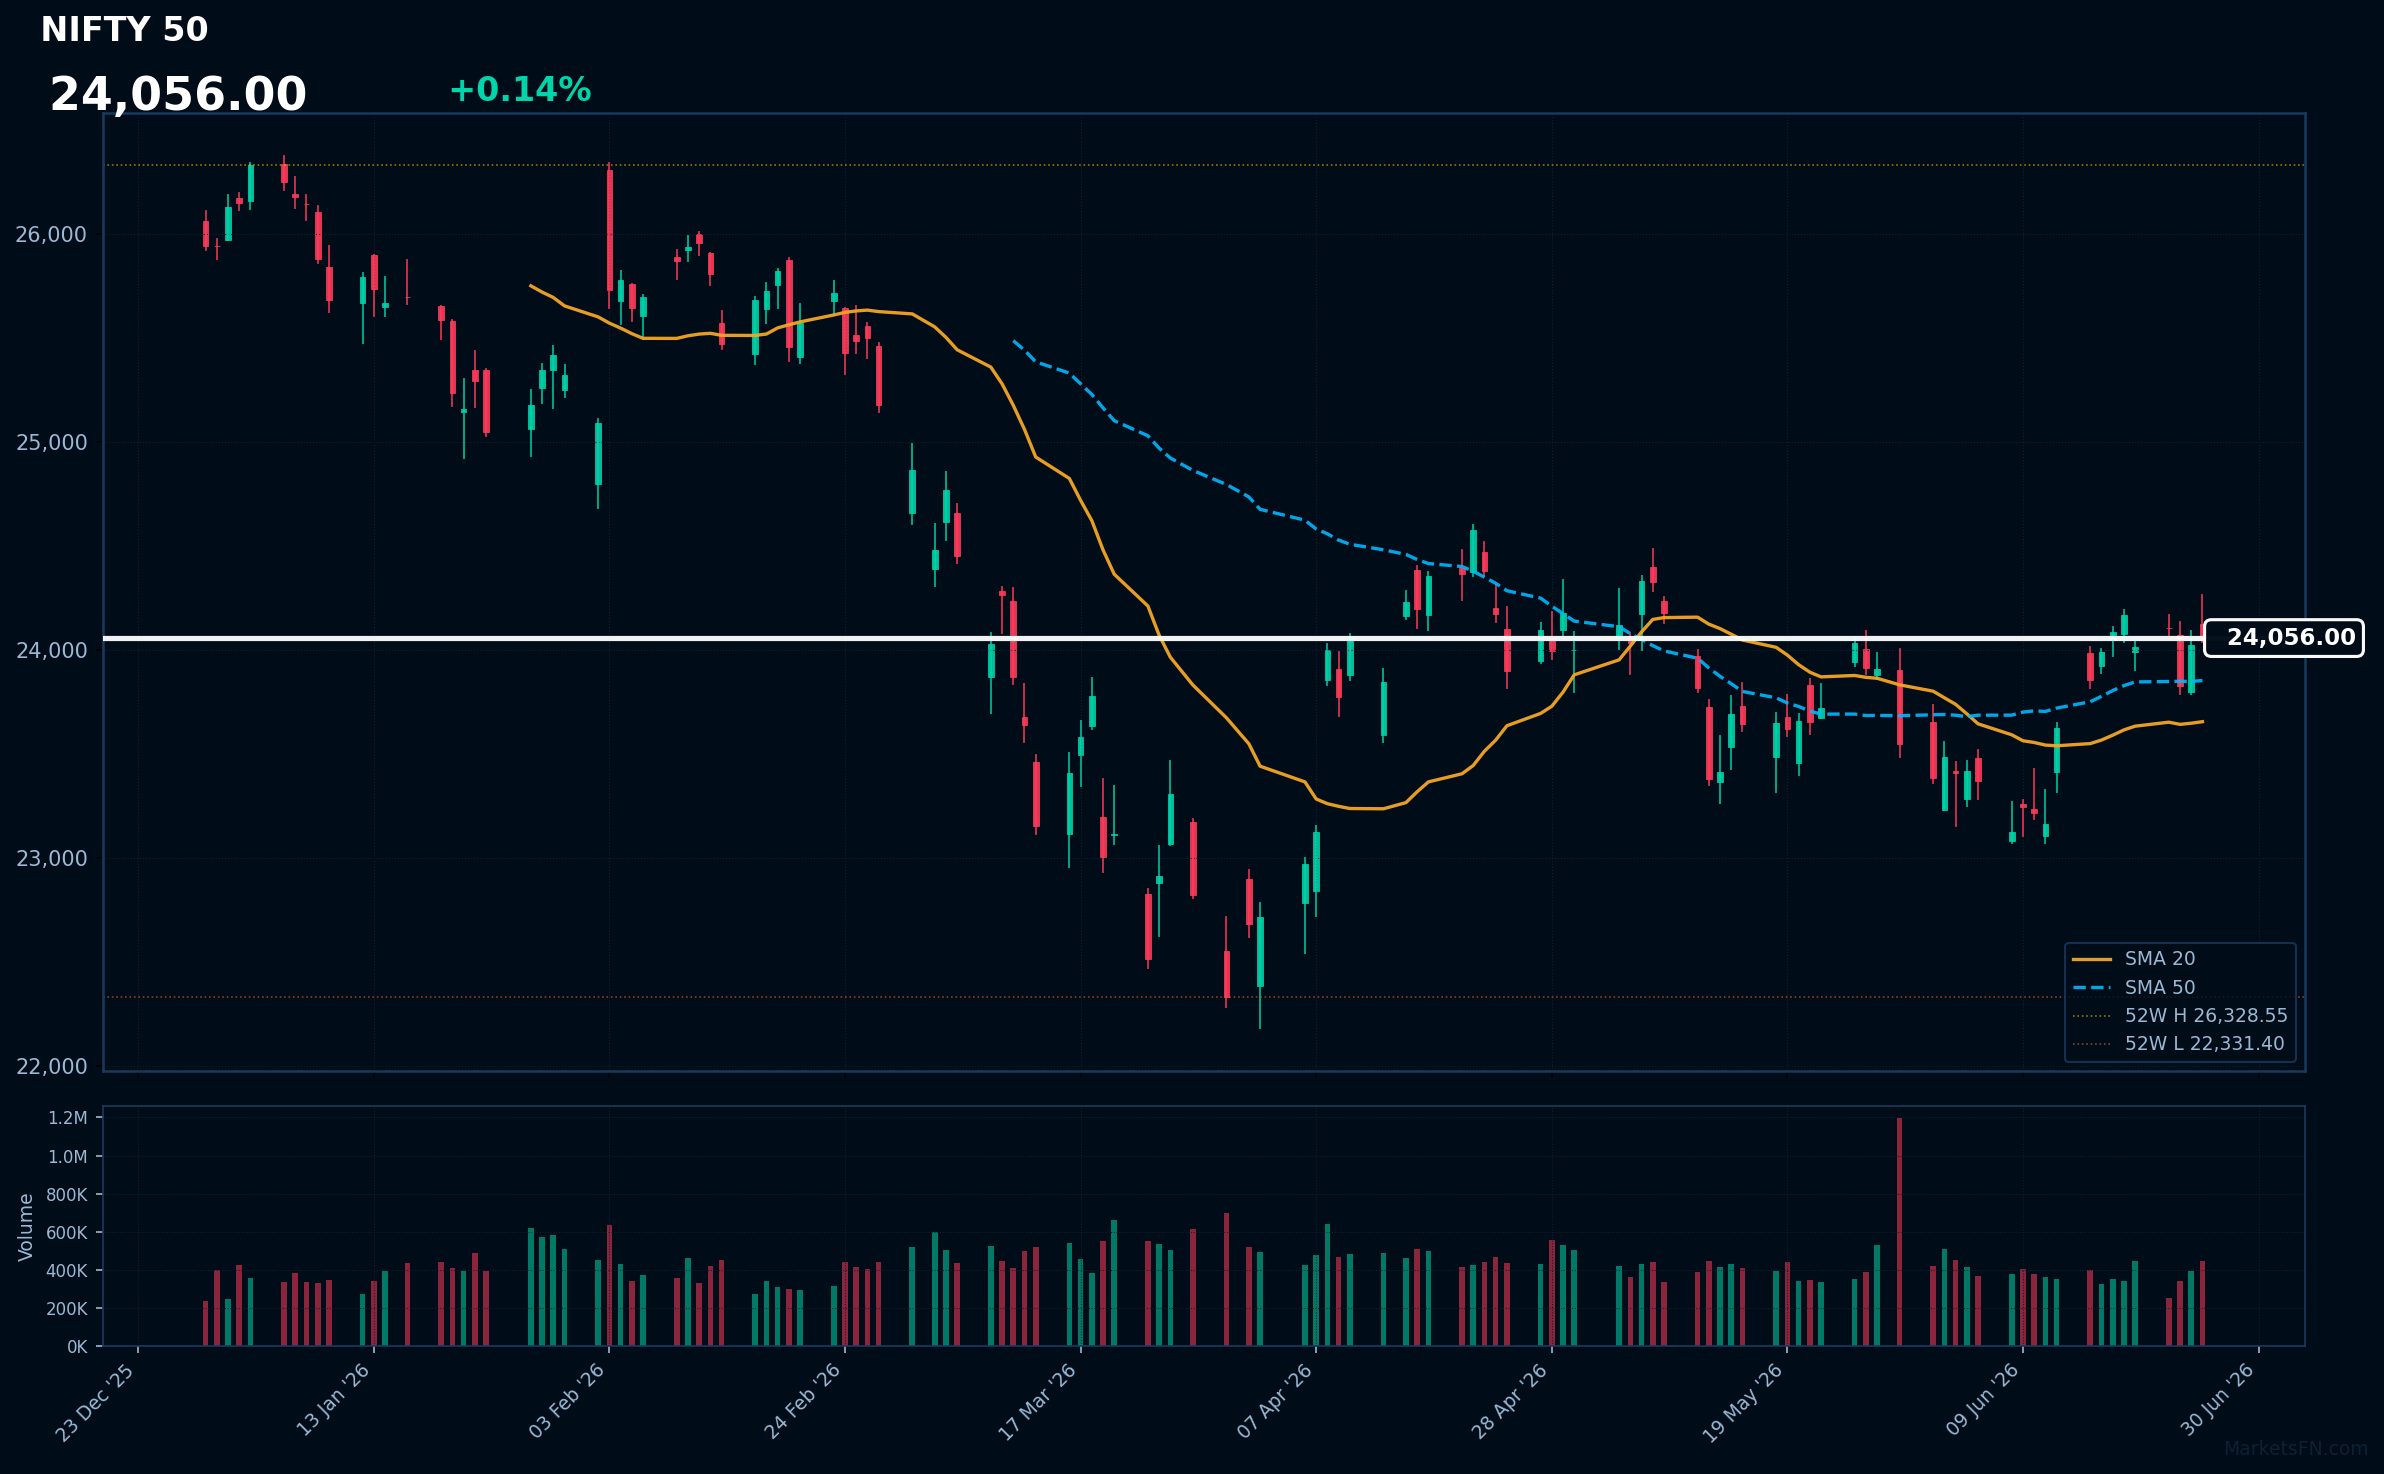The width and height of the screenshot is (2384, 1474).
Task: Click the 1.0M volume axis label
Action: (68, 1157)
